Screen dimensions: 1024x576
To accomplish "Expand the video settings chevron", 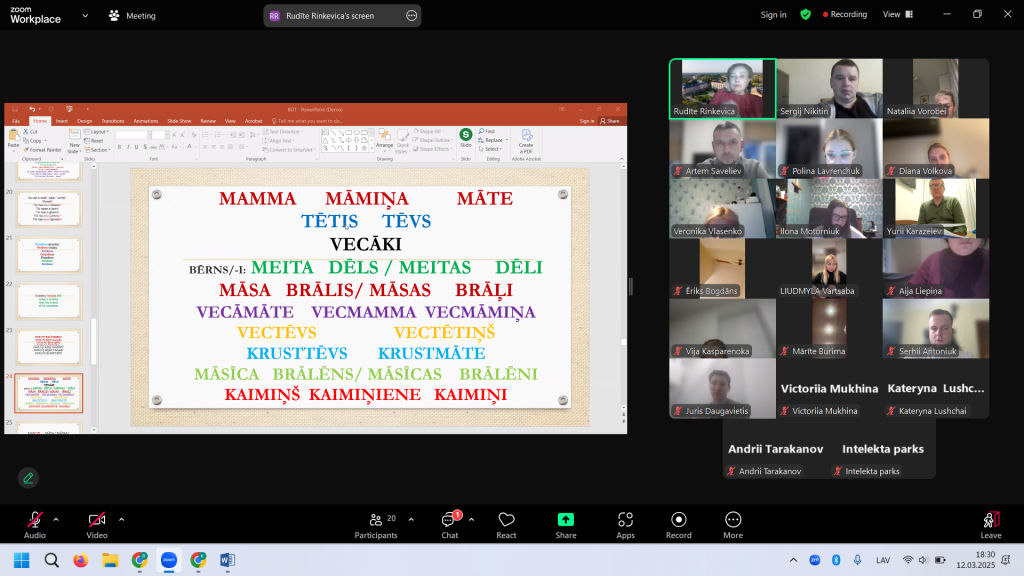I will click(122, 519).
